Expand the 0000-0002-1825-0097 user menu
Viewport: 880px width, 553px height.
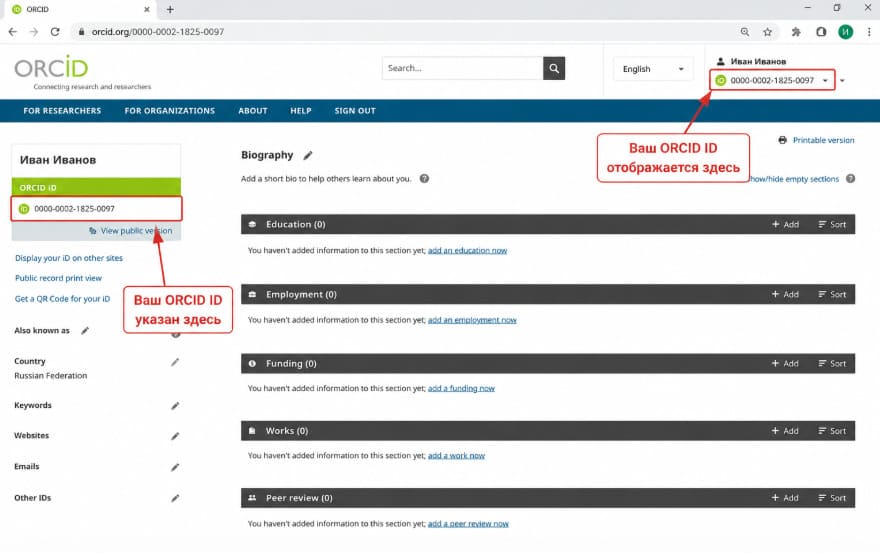pyautogui.click(x=772, y=80)
